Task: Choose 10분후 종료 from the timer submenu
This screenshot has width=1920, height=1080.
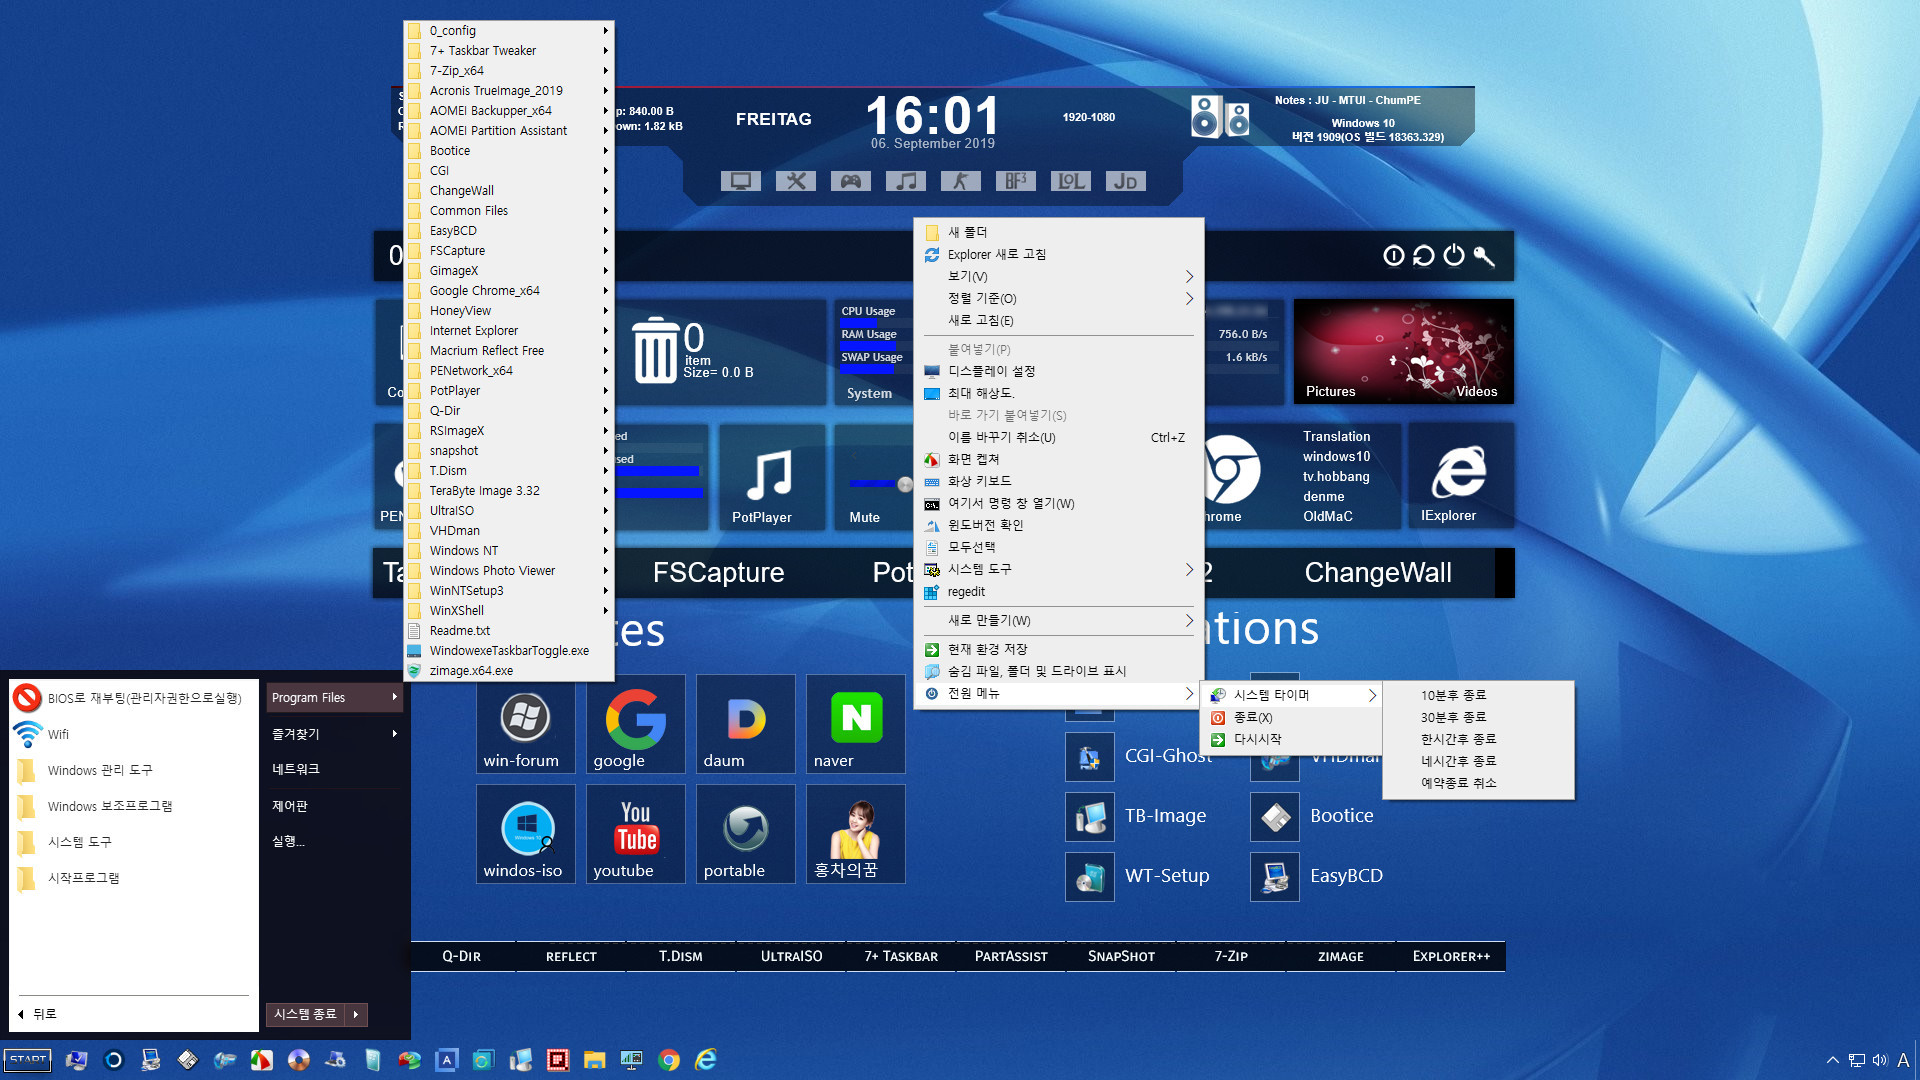Action: [1478, 695]
